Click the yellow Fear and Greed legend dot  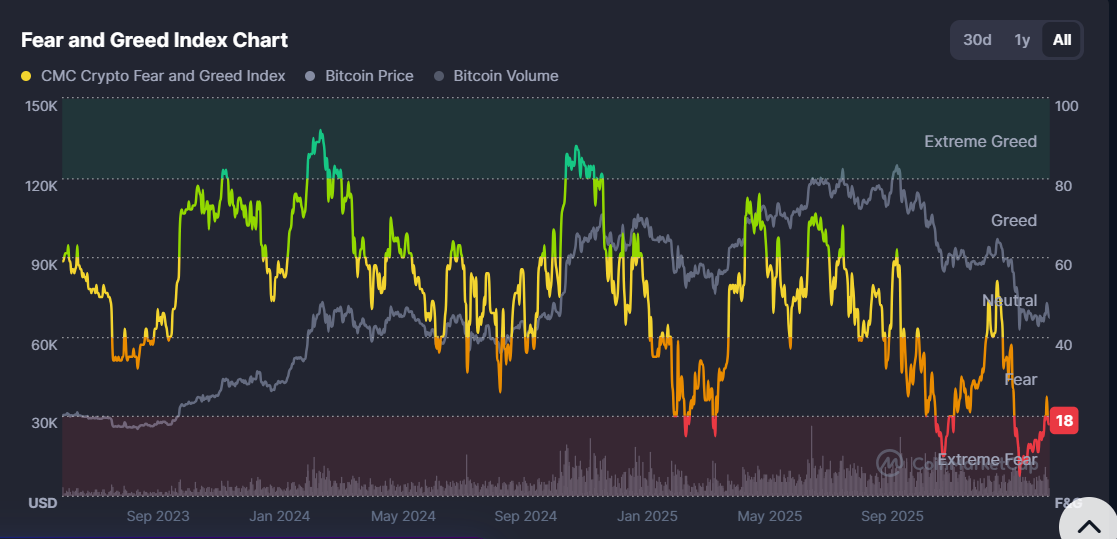(x=26, y=76)
